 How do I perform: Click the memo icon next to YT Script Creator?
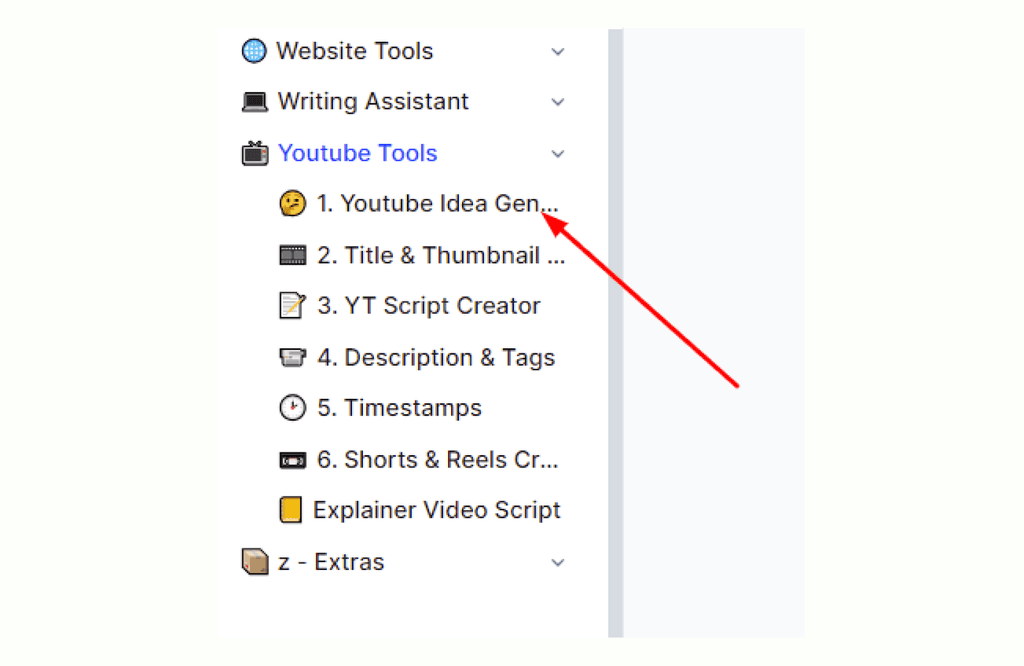tap(291, 306)
